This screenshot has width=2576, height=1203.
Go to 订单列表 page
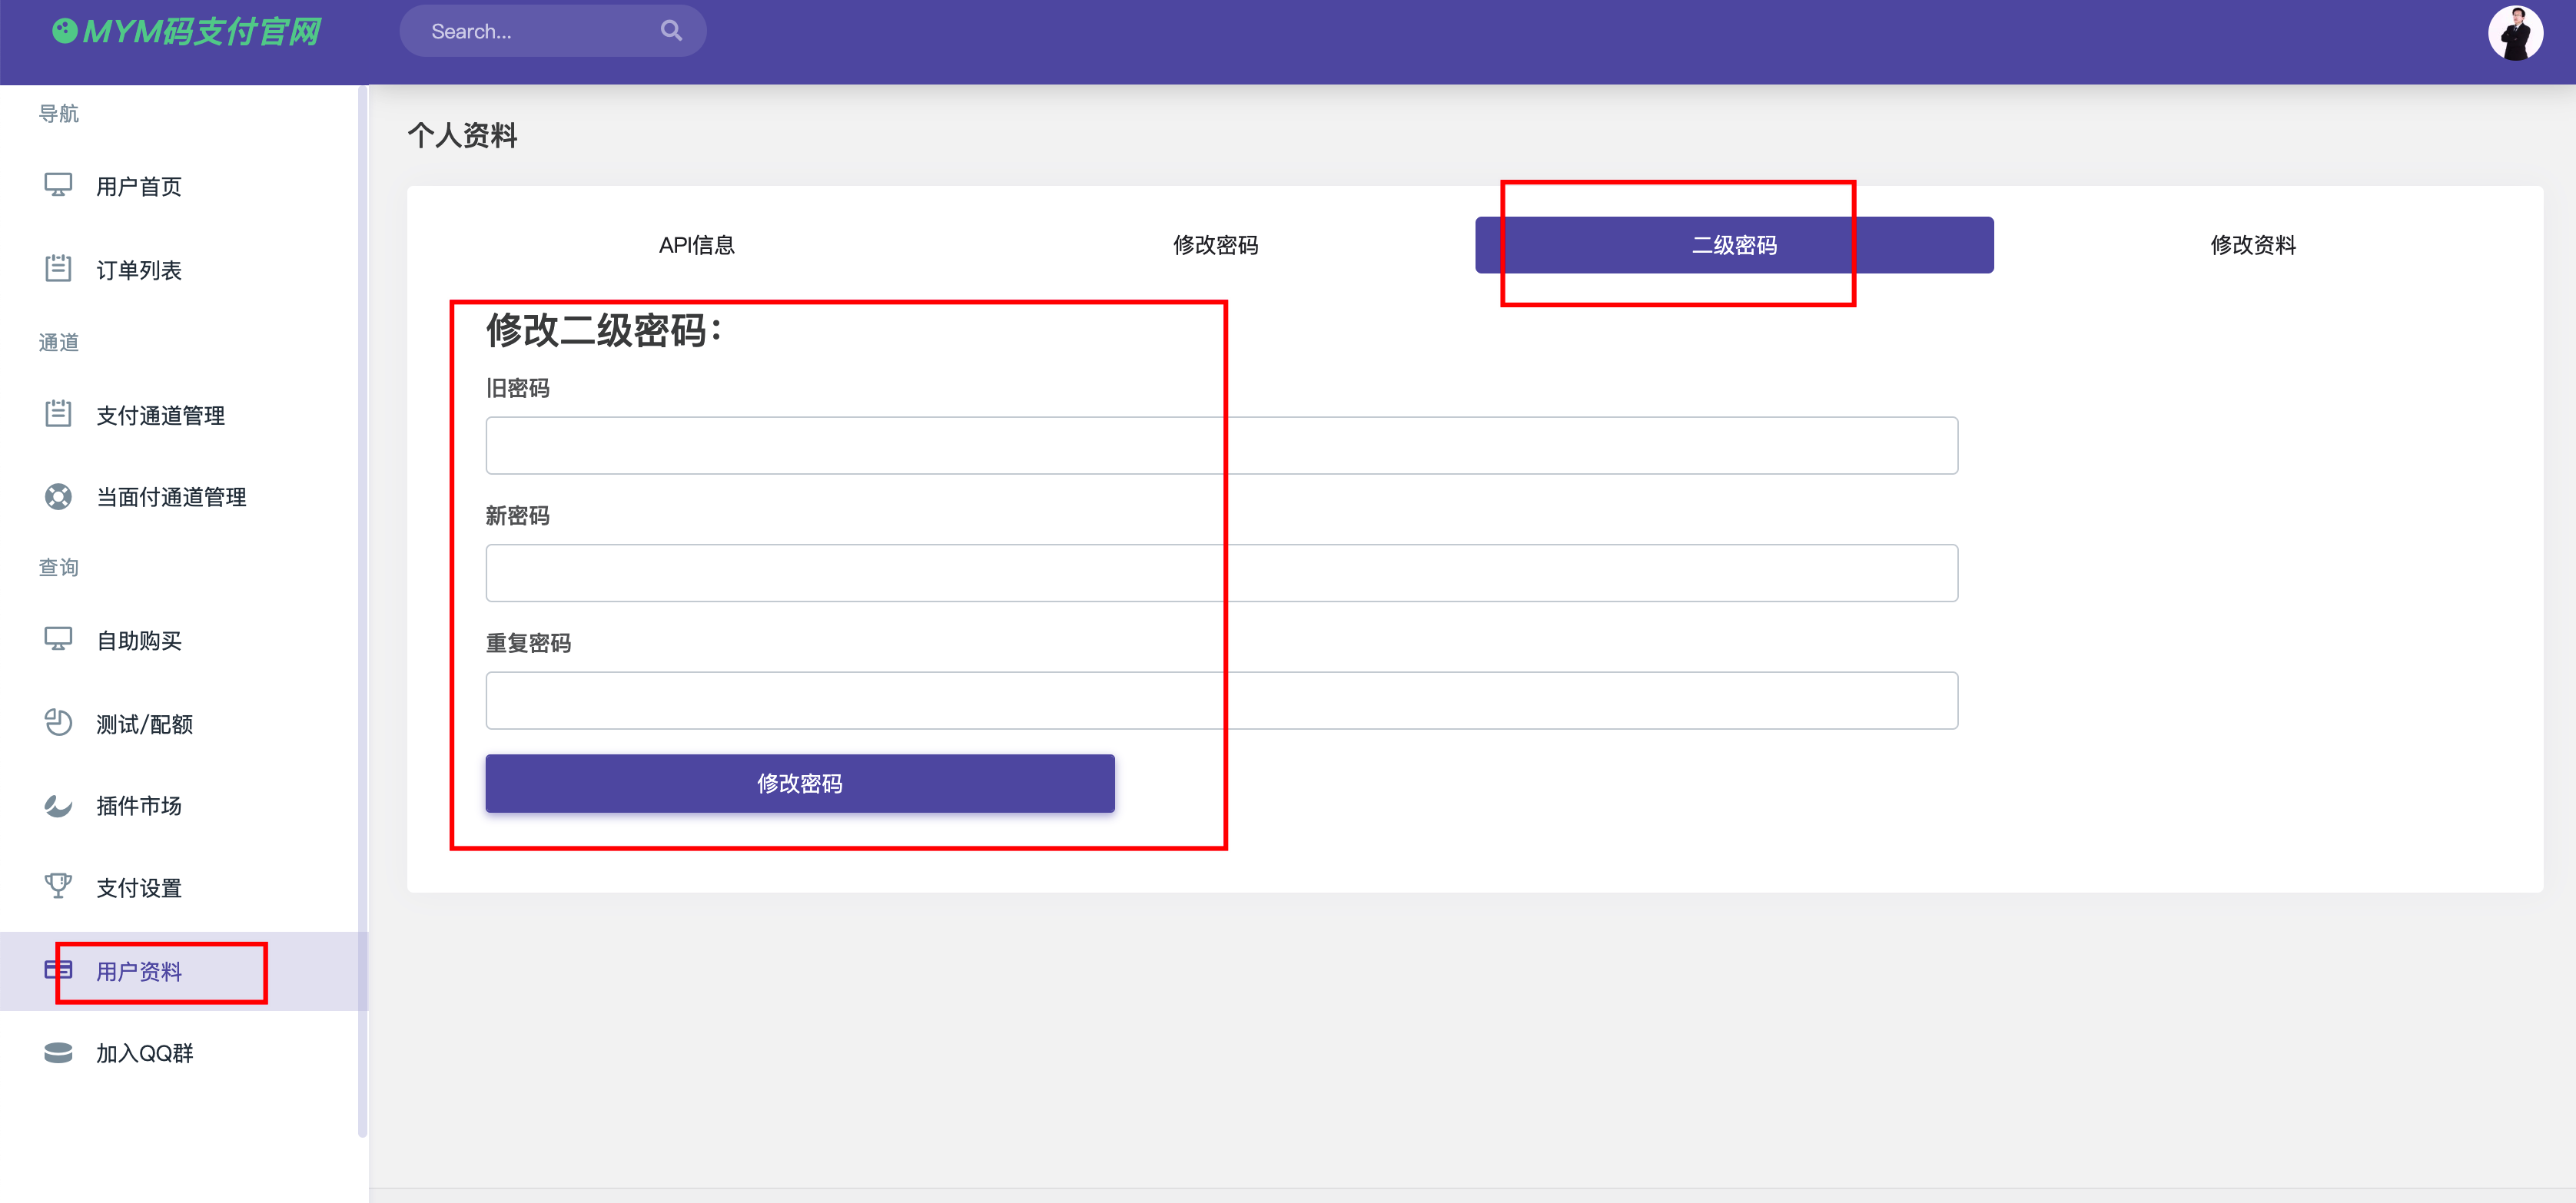coord(139,270)
